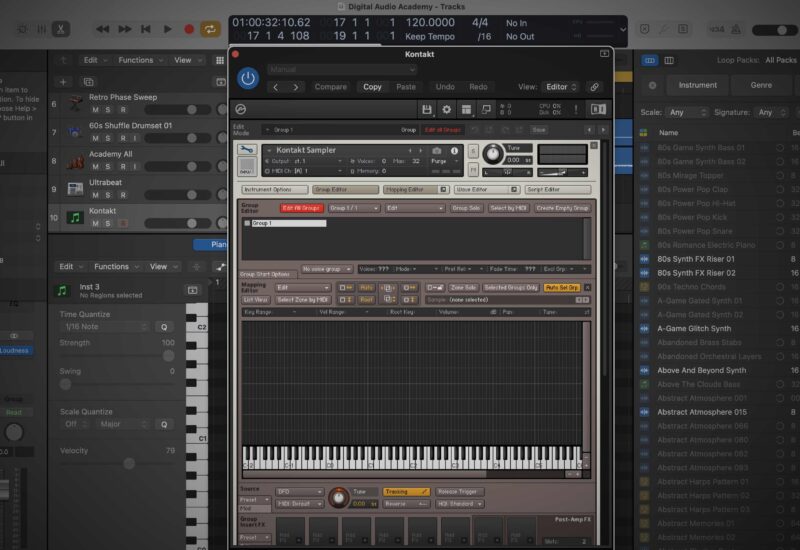Enable the Tracking button in Source

406,492
